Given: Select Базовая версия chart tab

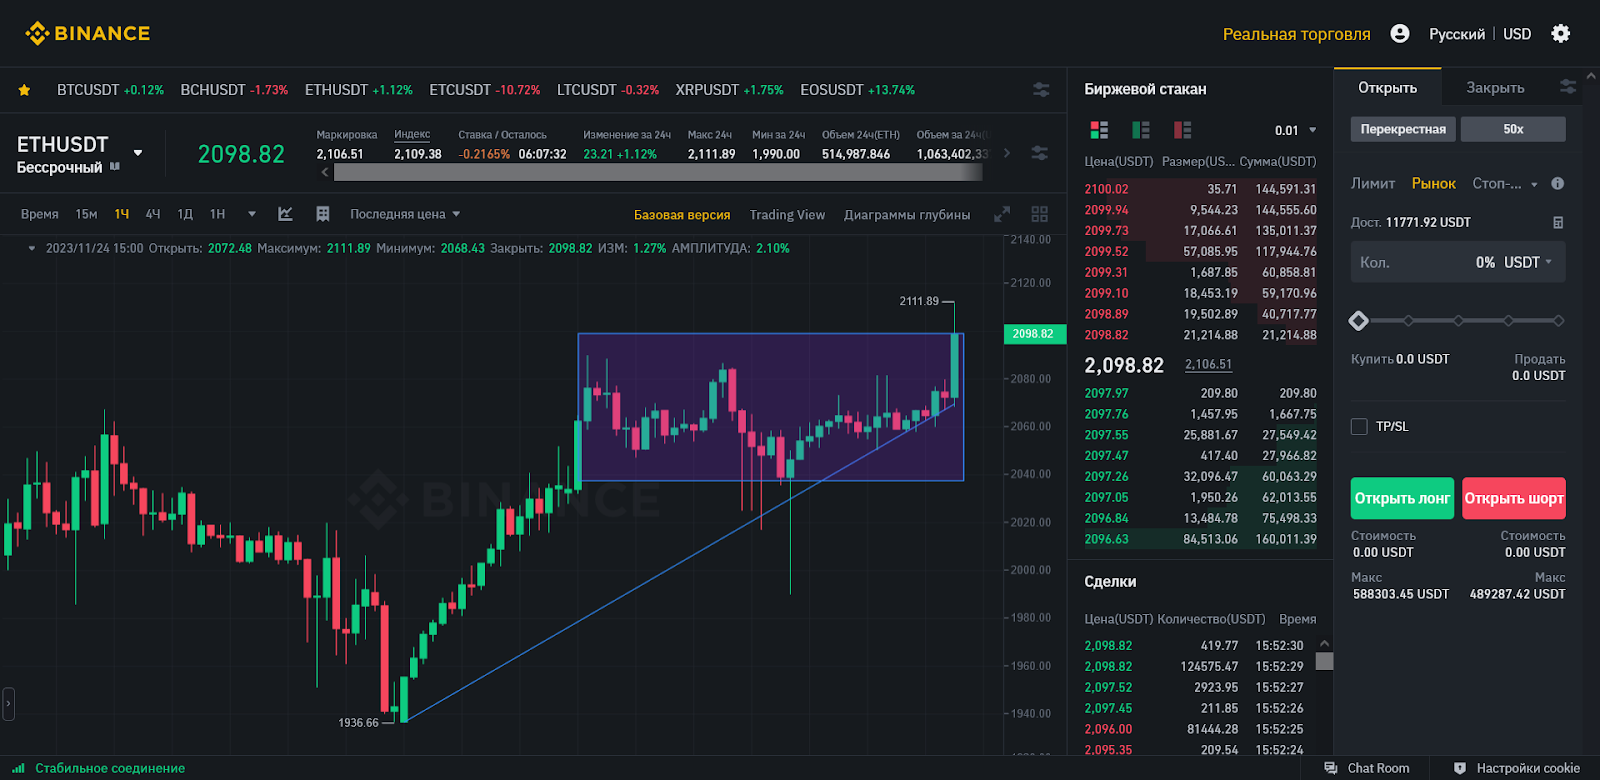Looking at the screenshot, I should [x=682, y=215].
